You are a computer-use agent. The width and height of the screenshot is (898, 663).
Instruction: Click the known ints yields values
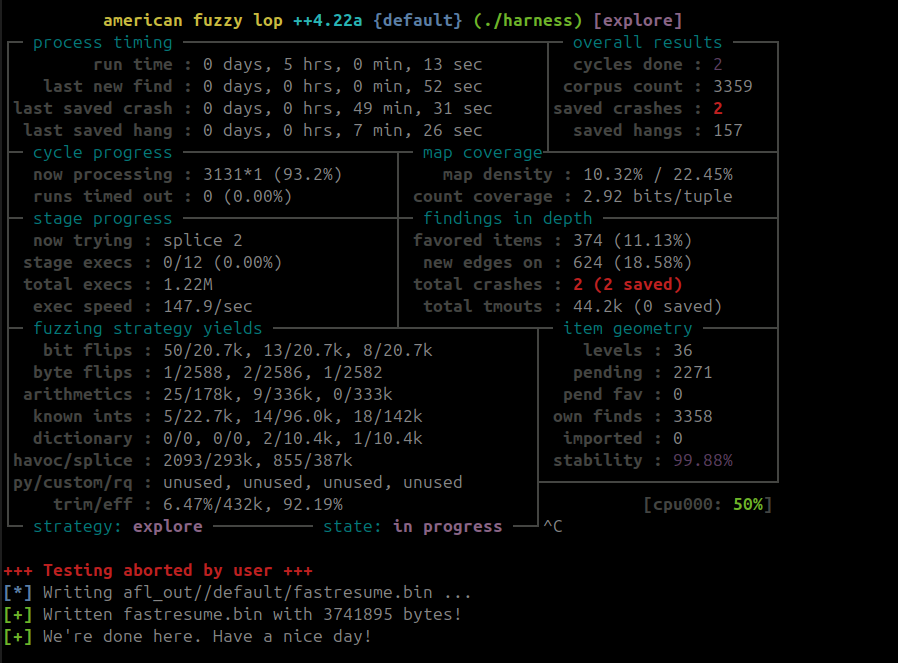tap(293, 417)
